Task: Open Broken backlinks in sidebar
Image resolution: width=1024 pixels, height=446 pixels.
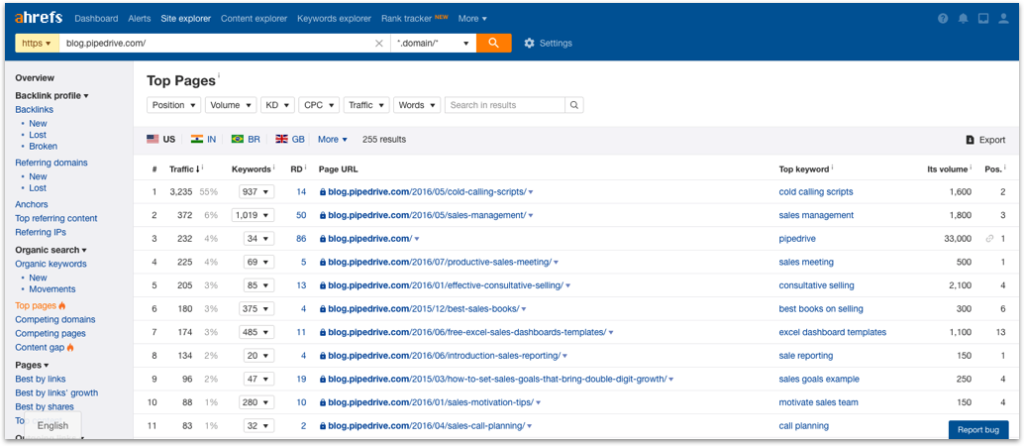Action: pos(43,146)
